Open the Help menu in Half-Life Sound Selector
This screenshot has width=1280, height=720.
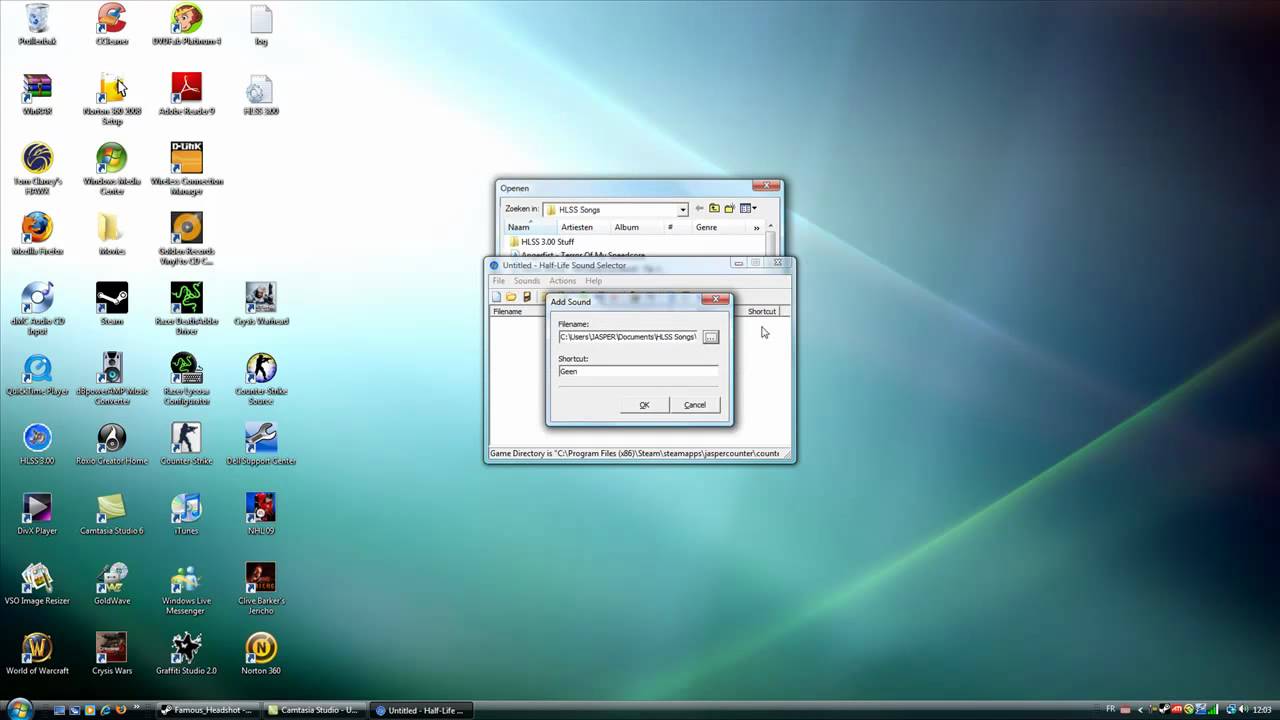(594, 281)
